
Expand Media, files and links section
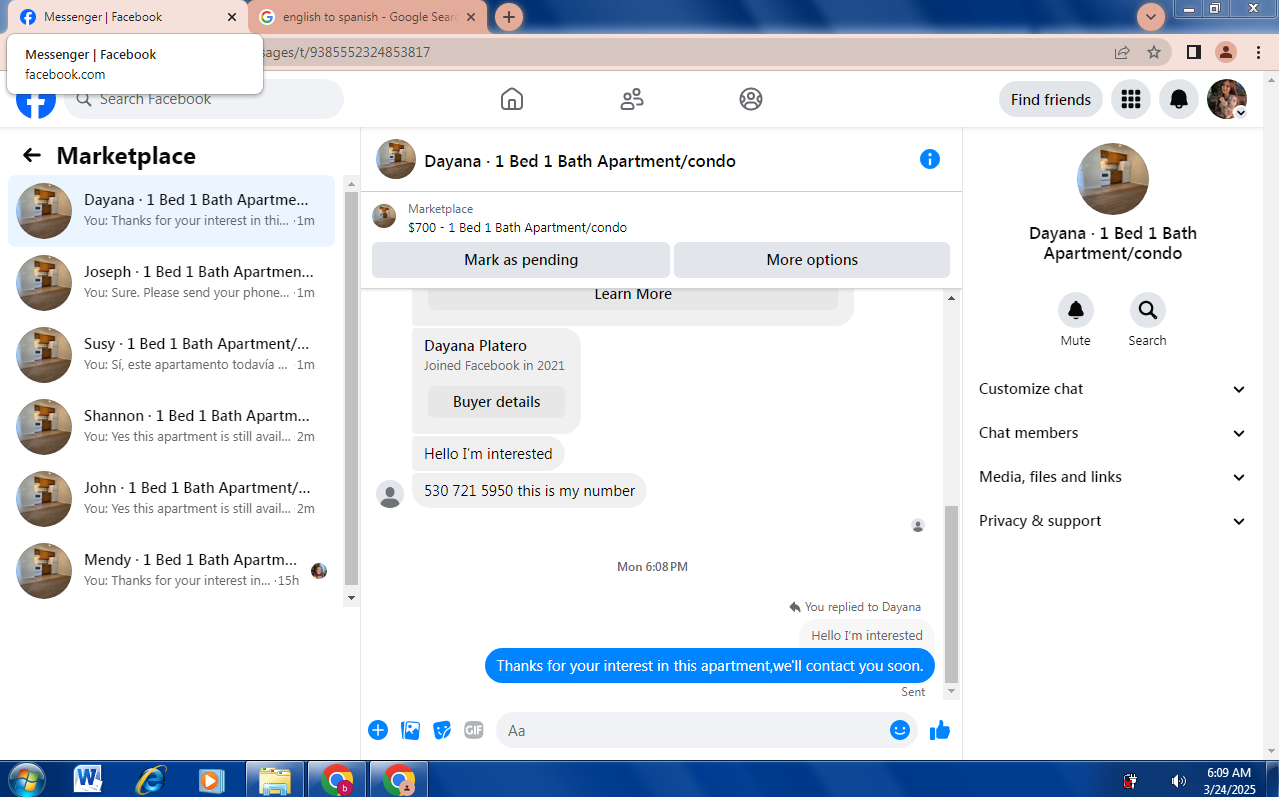coord(1113,477)
